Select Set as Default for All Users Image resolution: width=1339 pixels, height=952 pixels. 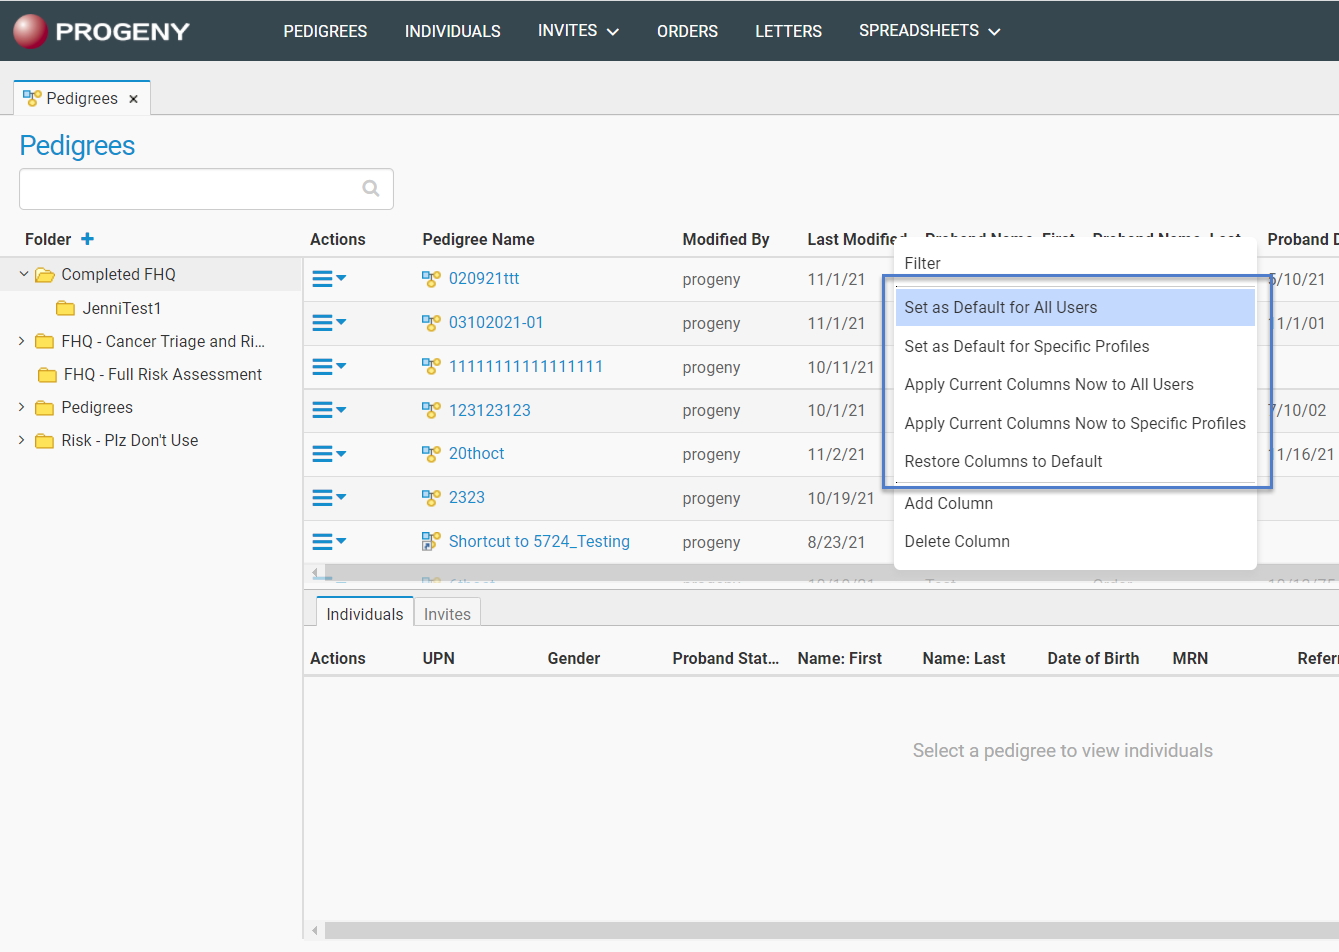click(1000, 308)
